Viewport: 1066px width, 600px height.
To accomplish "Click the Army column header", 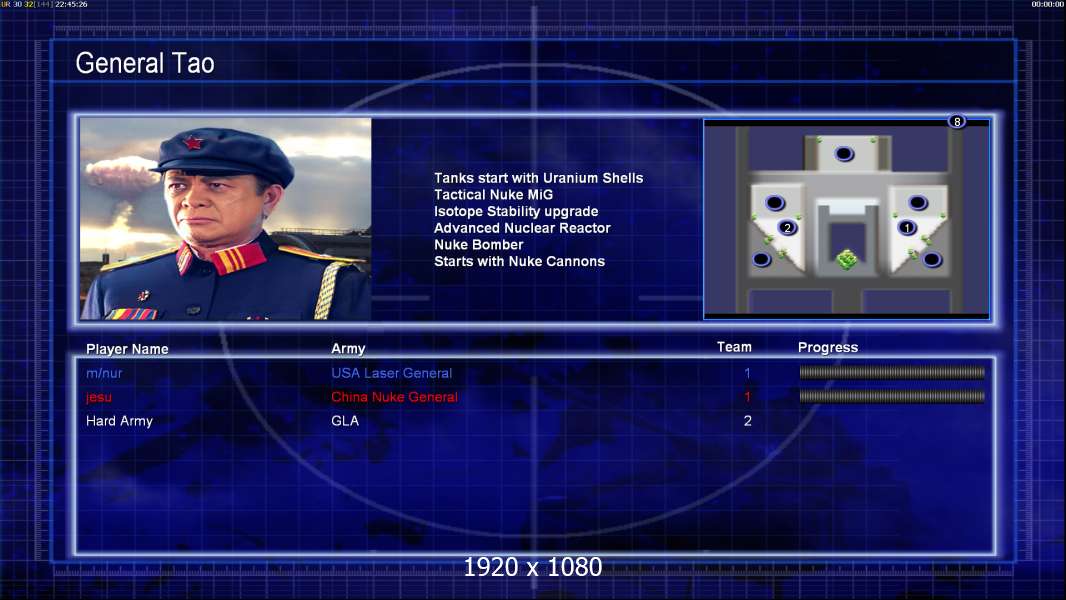I will pos(348,349).
